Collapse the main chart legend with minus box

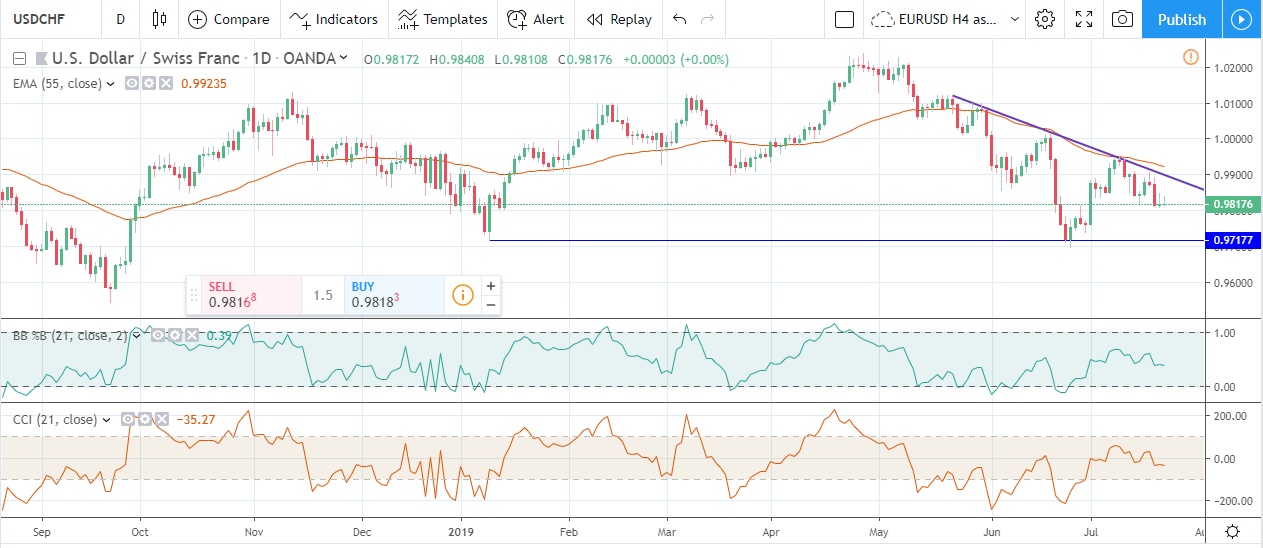[x=19, y=58]
